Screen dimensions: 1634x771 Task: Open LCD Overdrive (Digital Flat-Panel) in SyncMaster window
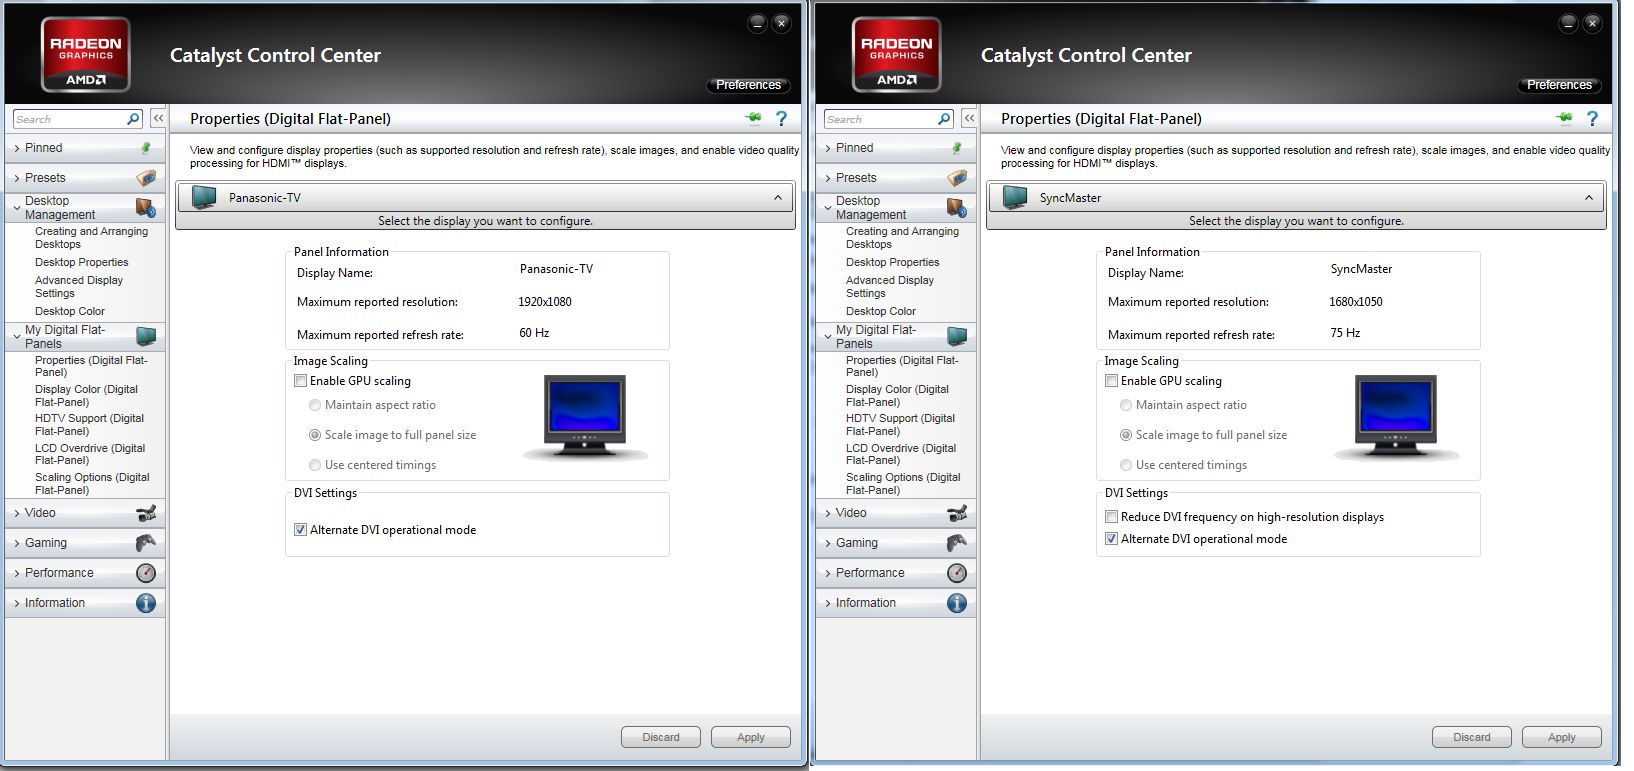tap(901, 454)
